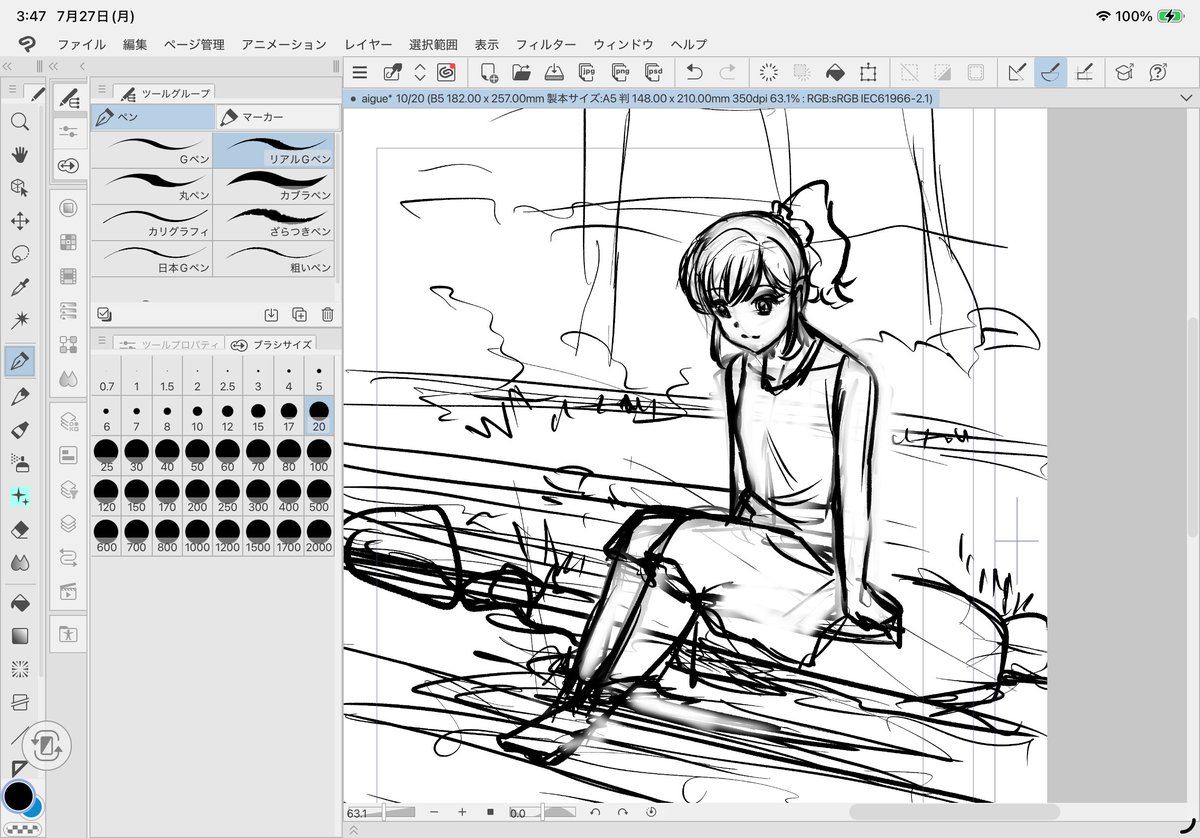The width and height of the screenshot is (1200, 838).
Task: Open the 選択範囲 menu
Action: click(434, 45)
